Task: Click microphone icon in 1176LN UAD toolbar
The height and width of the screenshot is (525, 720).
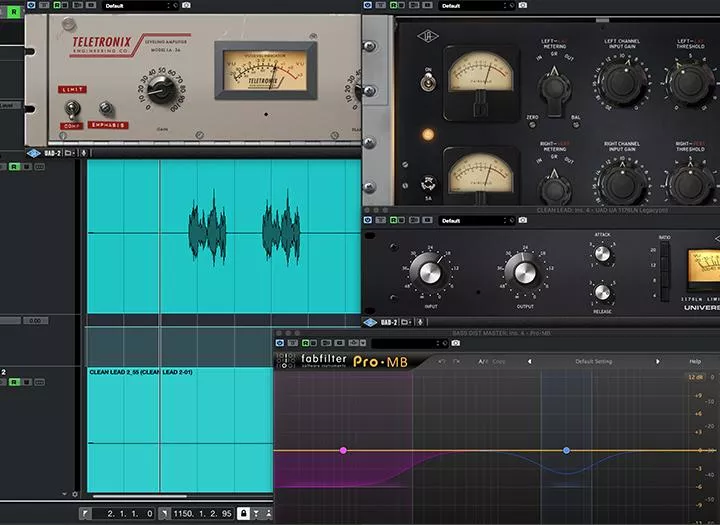Action: 421,322
